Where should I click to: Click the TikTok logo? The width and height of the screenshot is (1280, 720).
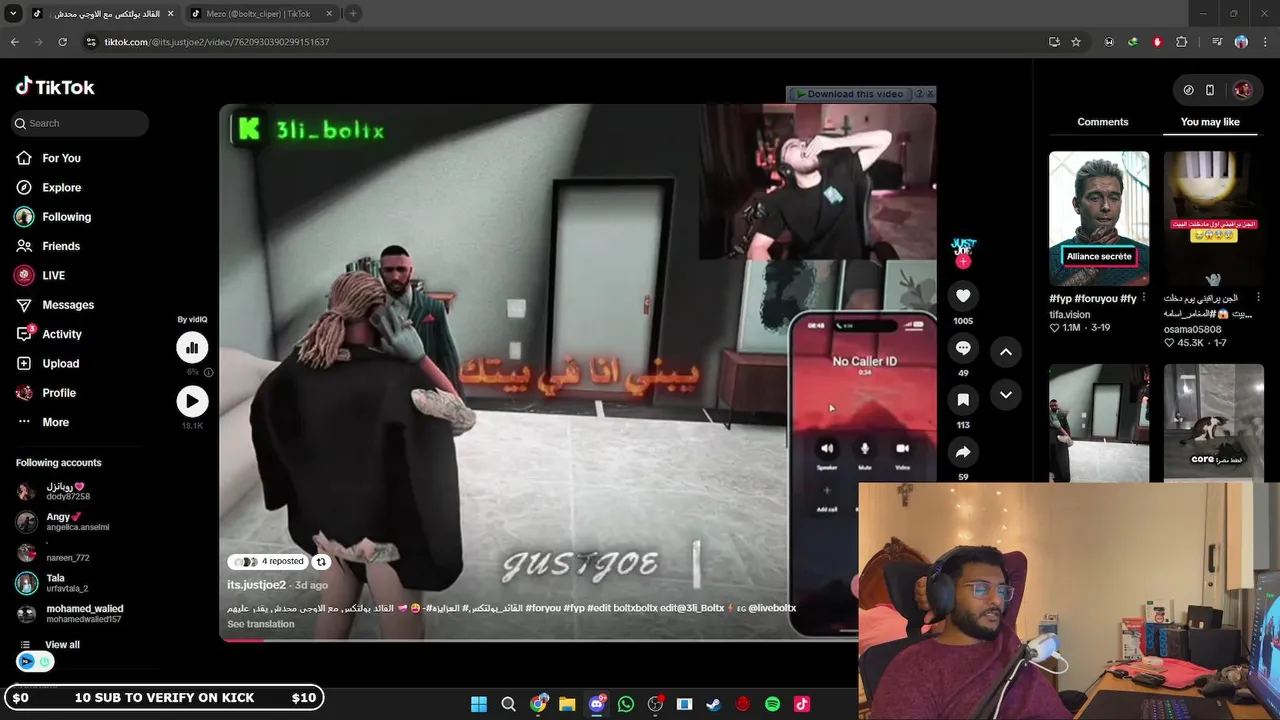pos(55,87)
